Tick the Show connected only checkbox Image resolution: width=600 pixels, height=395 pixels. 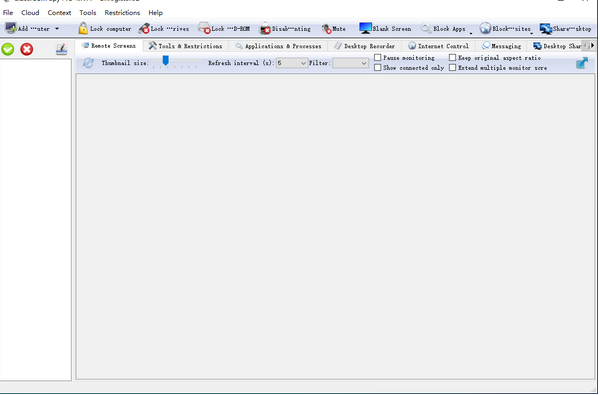tap(378, 67)
